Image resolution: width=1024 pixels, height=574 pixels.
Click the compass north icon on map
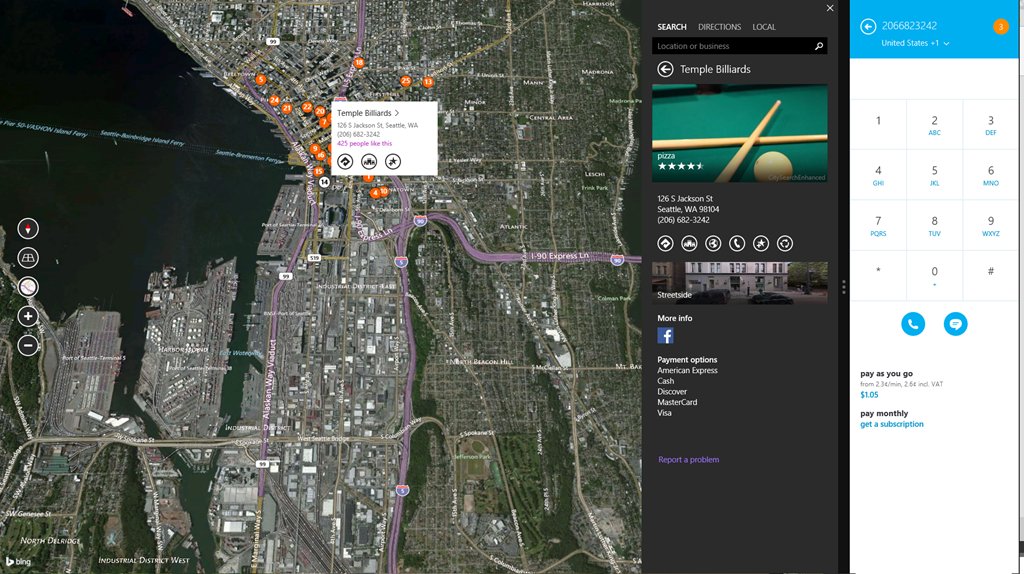click(x=28, y=229)
